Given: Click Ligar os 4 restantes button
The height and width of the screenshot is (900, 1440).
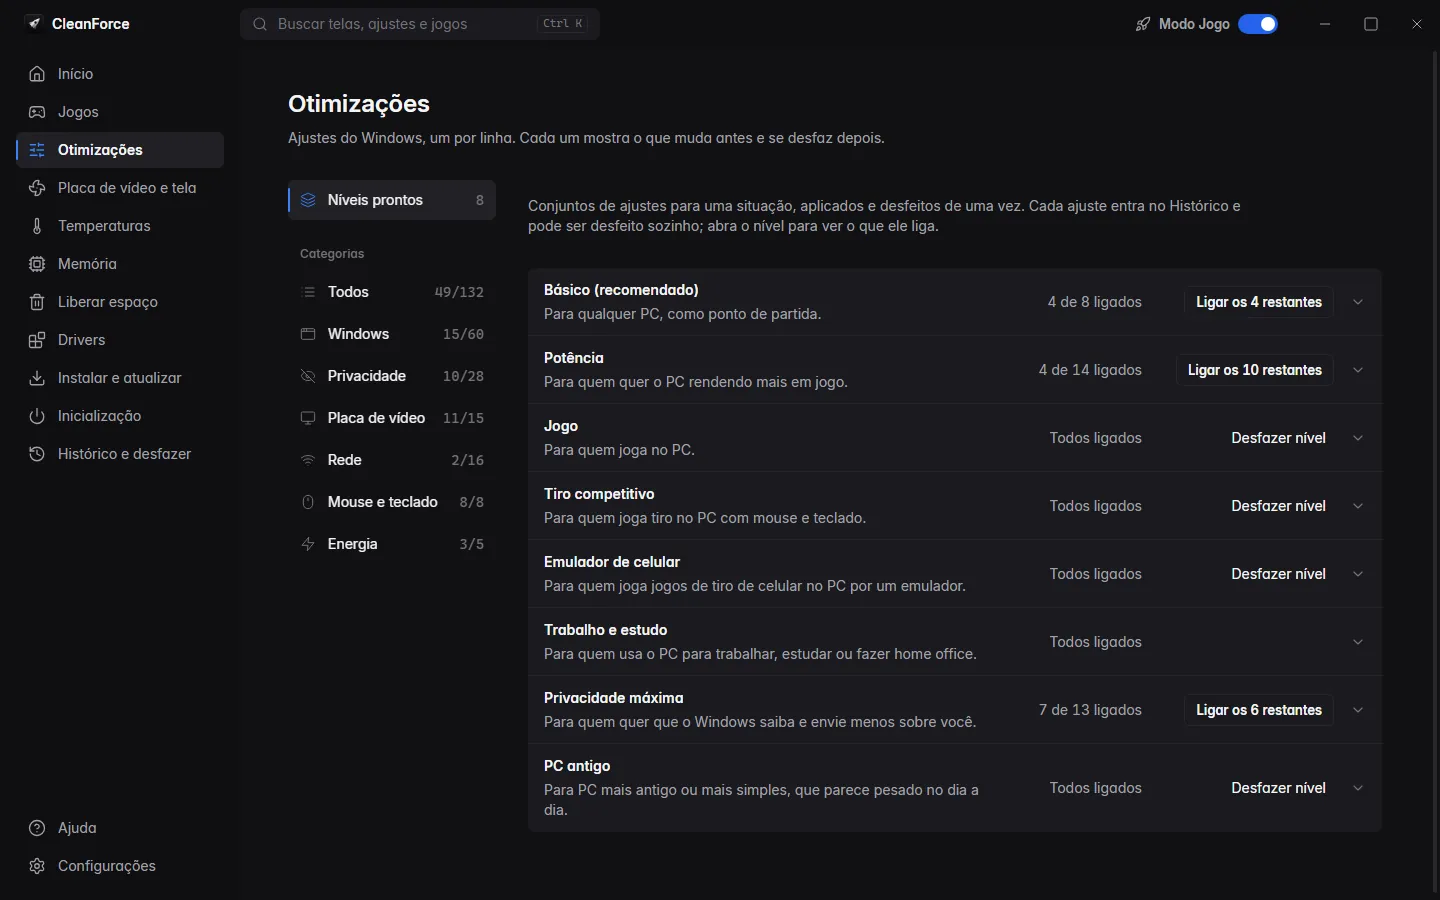Looking at the screenshot, I should (1259, 302).
